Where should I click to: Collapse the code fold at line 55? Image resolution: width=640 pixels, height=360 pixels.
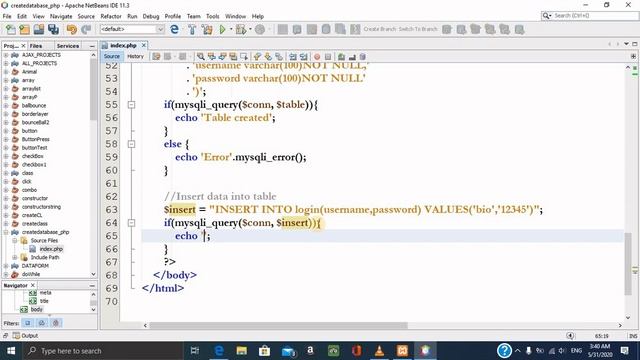(x=131, y=105)
